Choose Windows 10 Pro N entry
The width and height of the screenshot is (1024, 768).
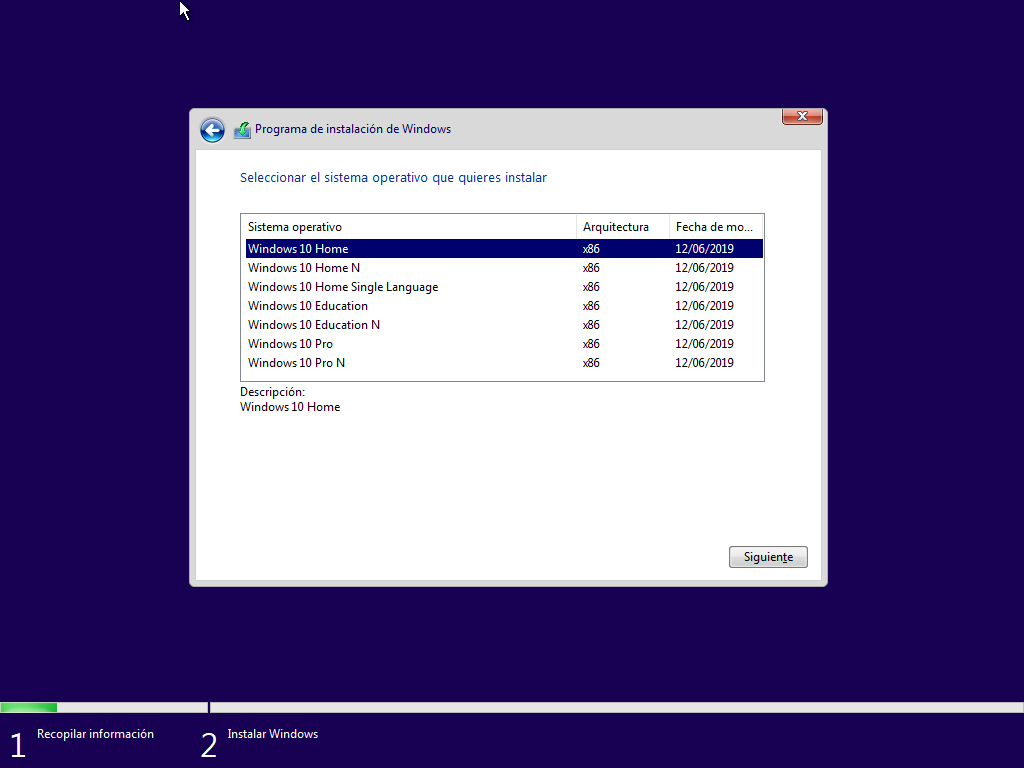(x=296, y=363)
